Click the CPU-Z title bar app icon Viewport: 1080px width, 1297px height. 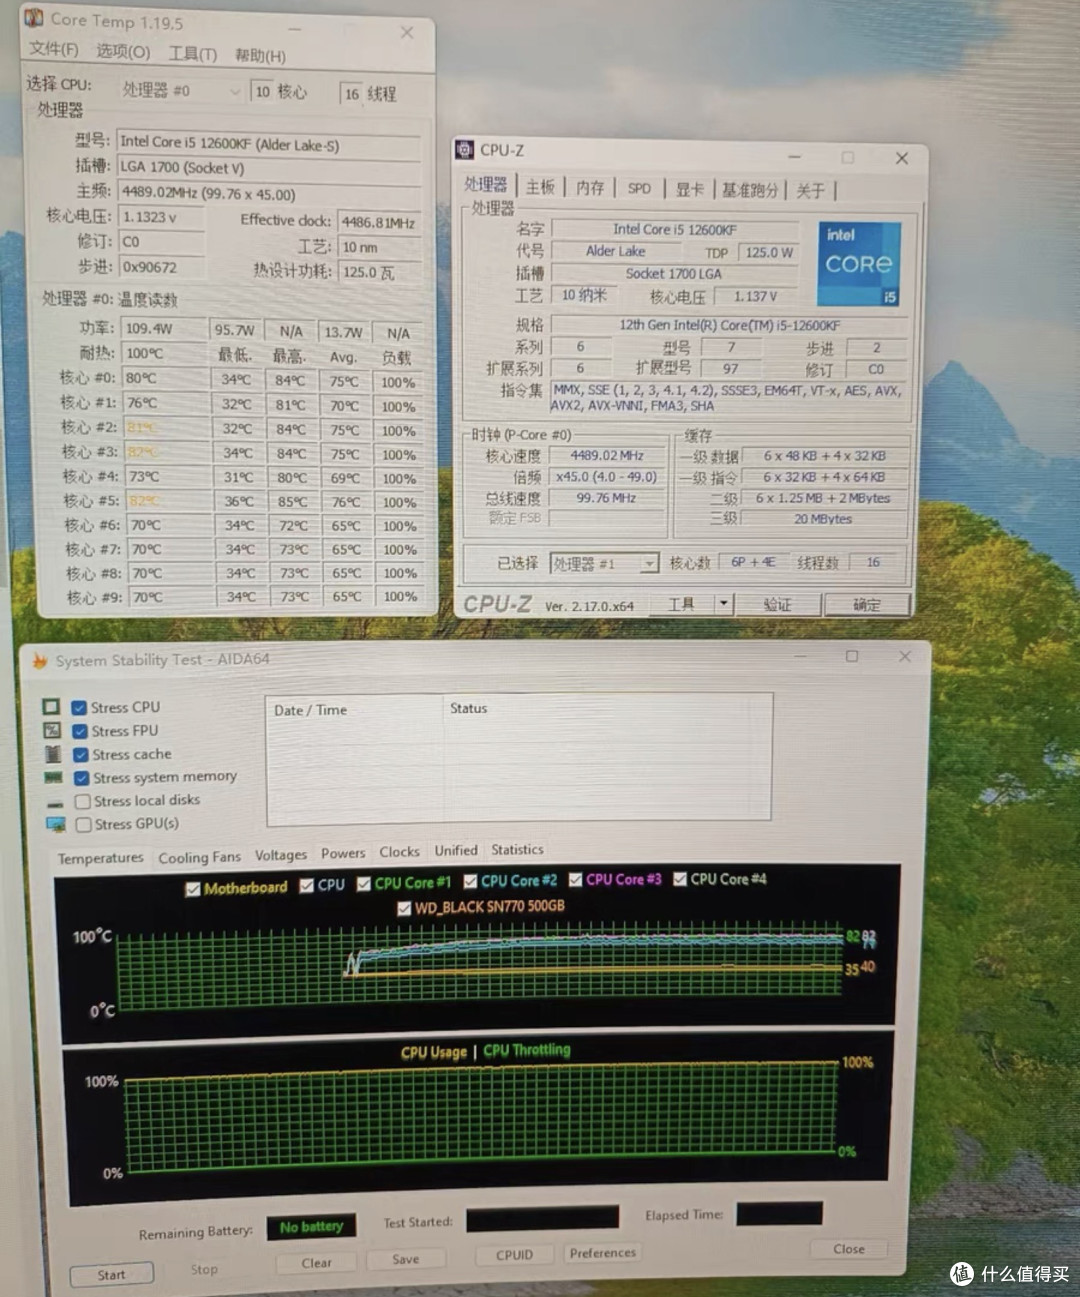click(464, 150)
